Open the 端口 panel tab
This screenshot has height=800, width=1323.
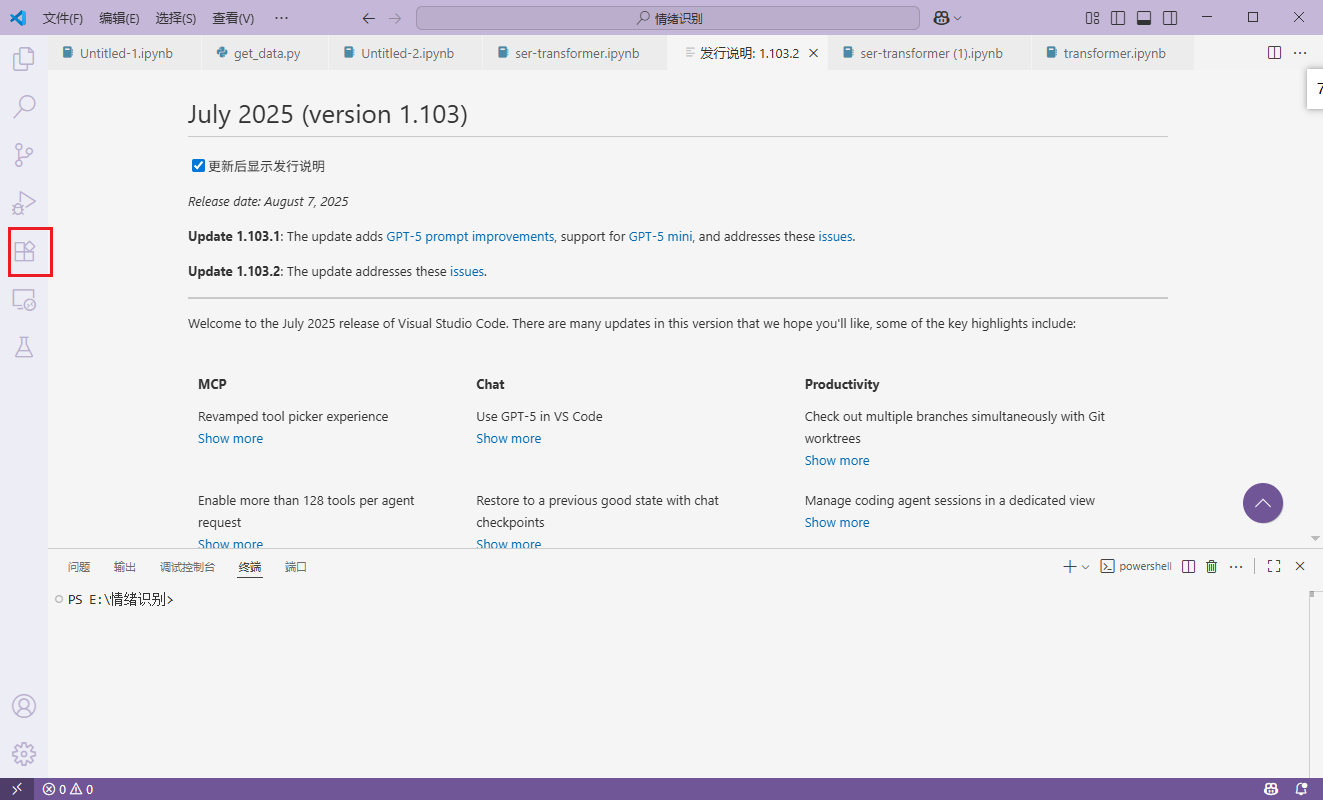296,567
